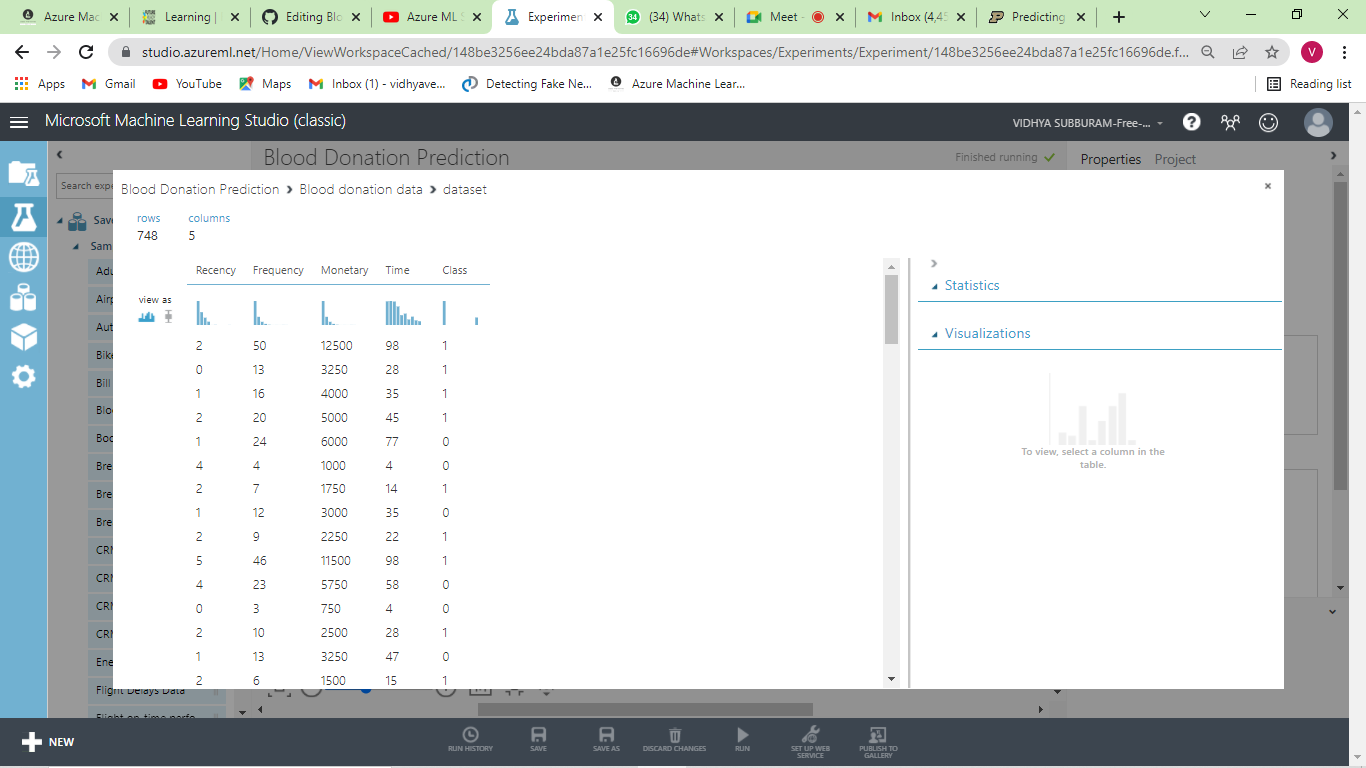The height and width of the screenshot is (768, 1366).
Task: Open the Settings gear icon in sidebar
Action: [23, 377]
